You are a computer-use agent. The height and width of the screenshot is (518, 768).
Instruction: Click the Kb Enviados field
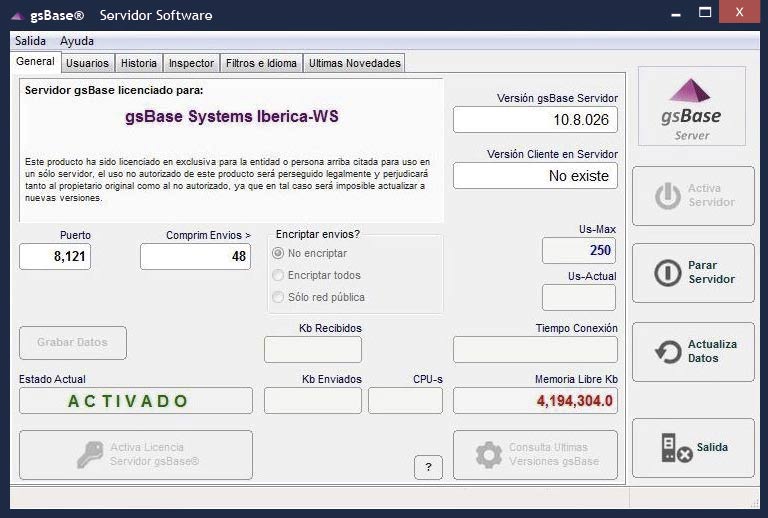(313, 400)
